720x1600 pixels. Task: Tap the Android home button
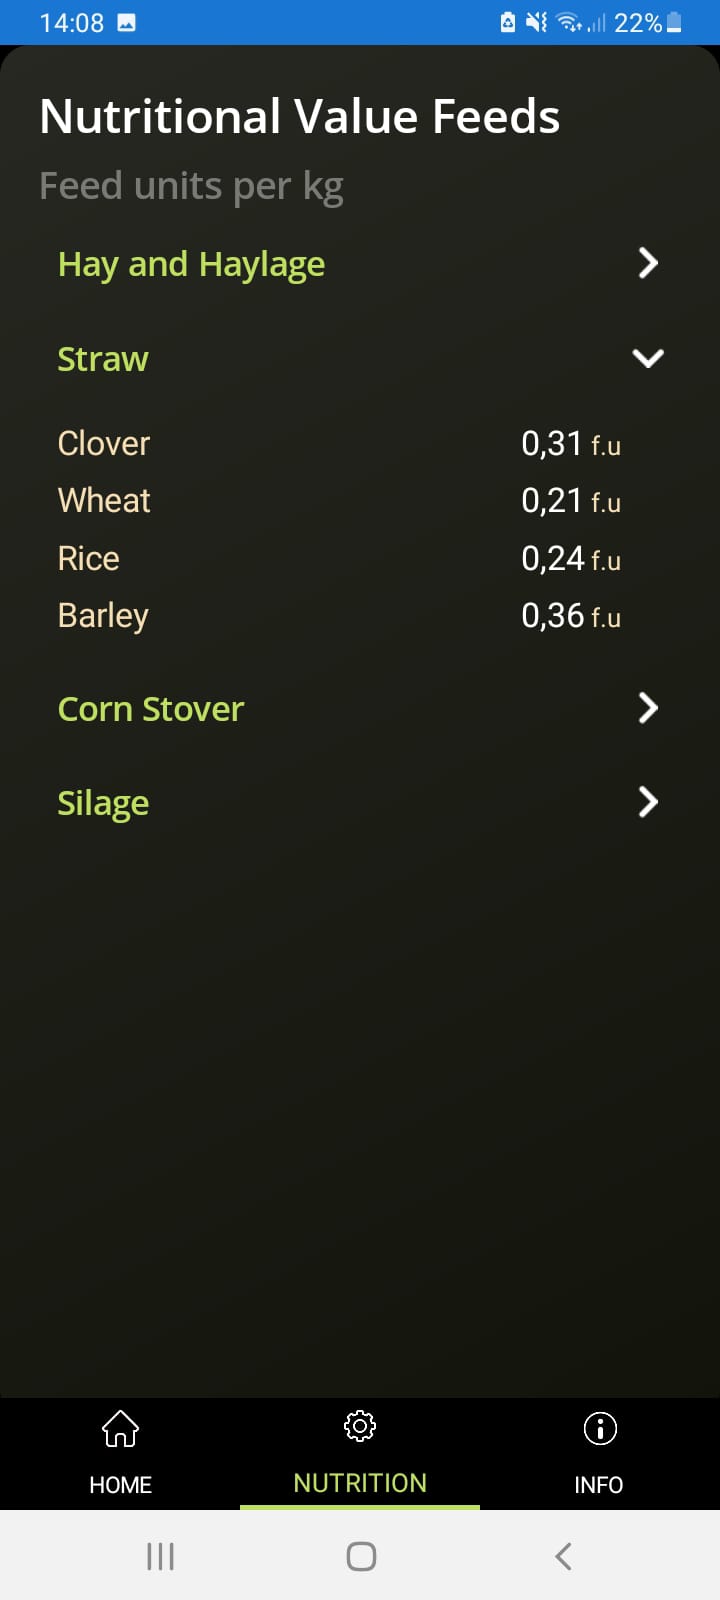tap(361, 1556)
